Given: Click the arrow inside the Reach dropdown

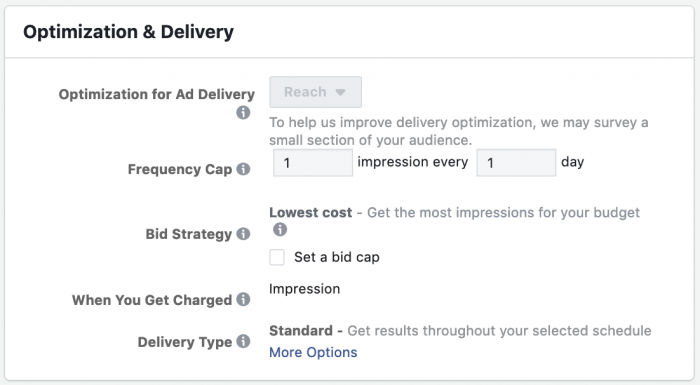Looking at the screenshot, I should coord(341,92).
